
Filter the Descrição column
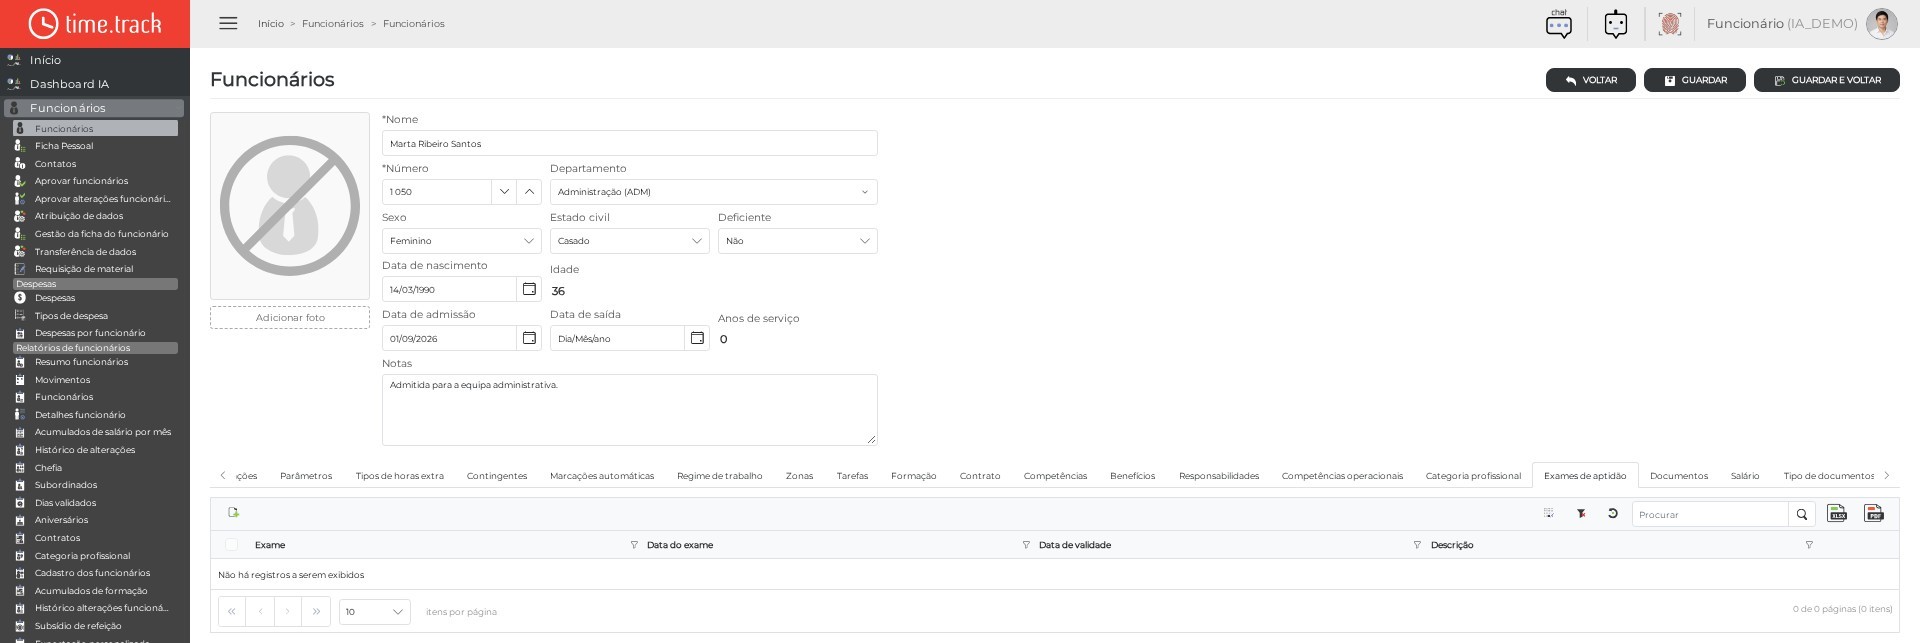(x=1808, y=545)
